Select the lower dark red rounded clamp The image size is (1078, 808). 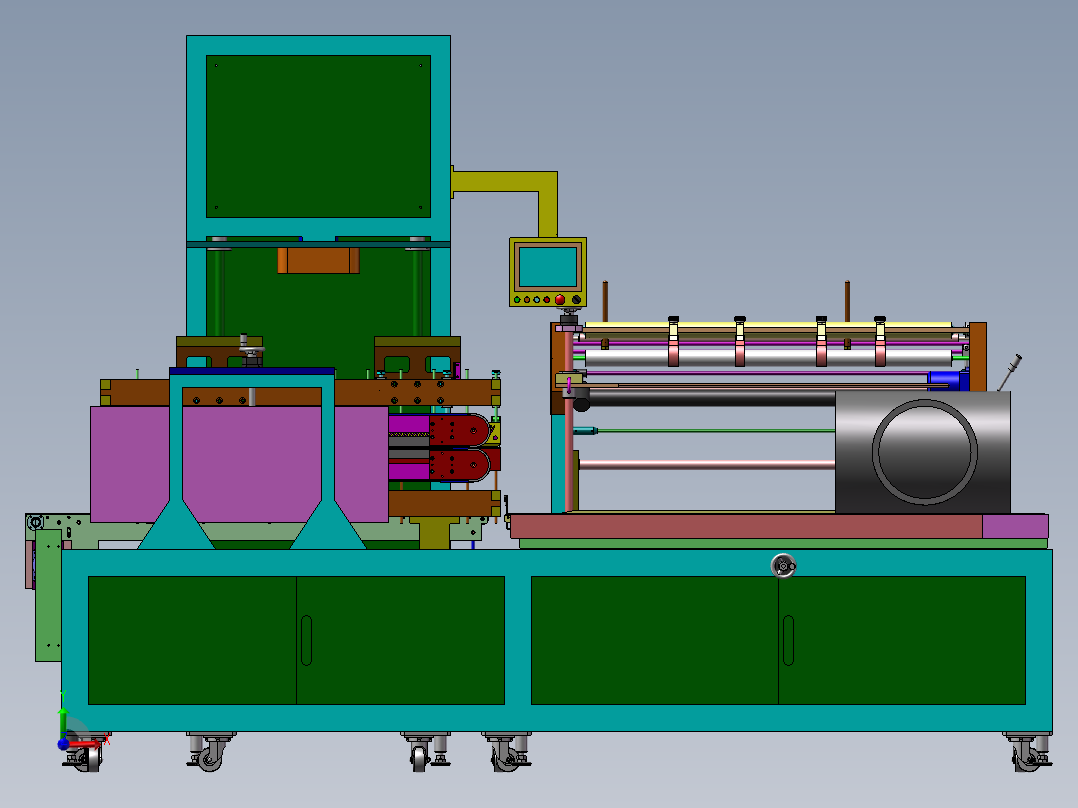[459, 464]
